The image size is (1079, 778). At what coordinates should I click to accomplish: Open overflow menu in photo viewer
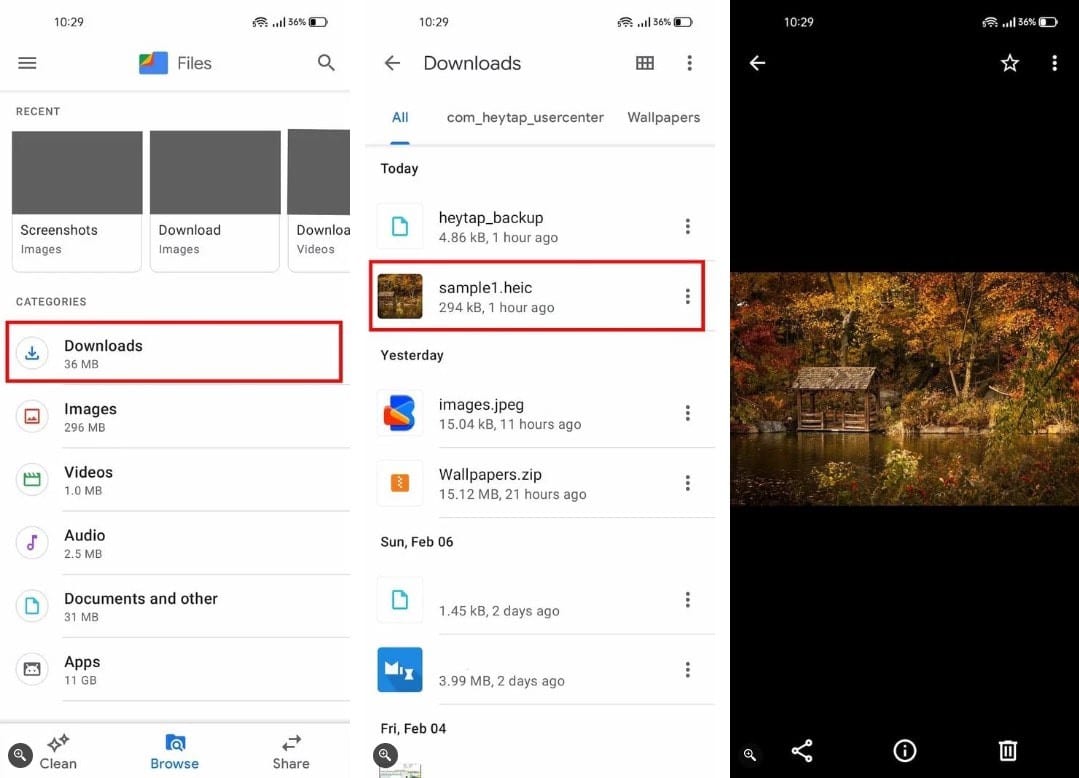pos(1054,62)
